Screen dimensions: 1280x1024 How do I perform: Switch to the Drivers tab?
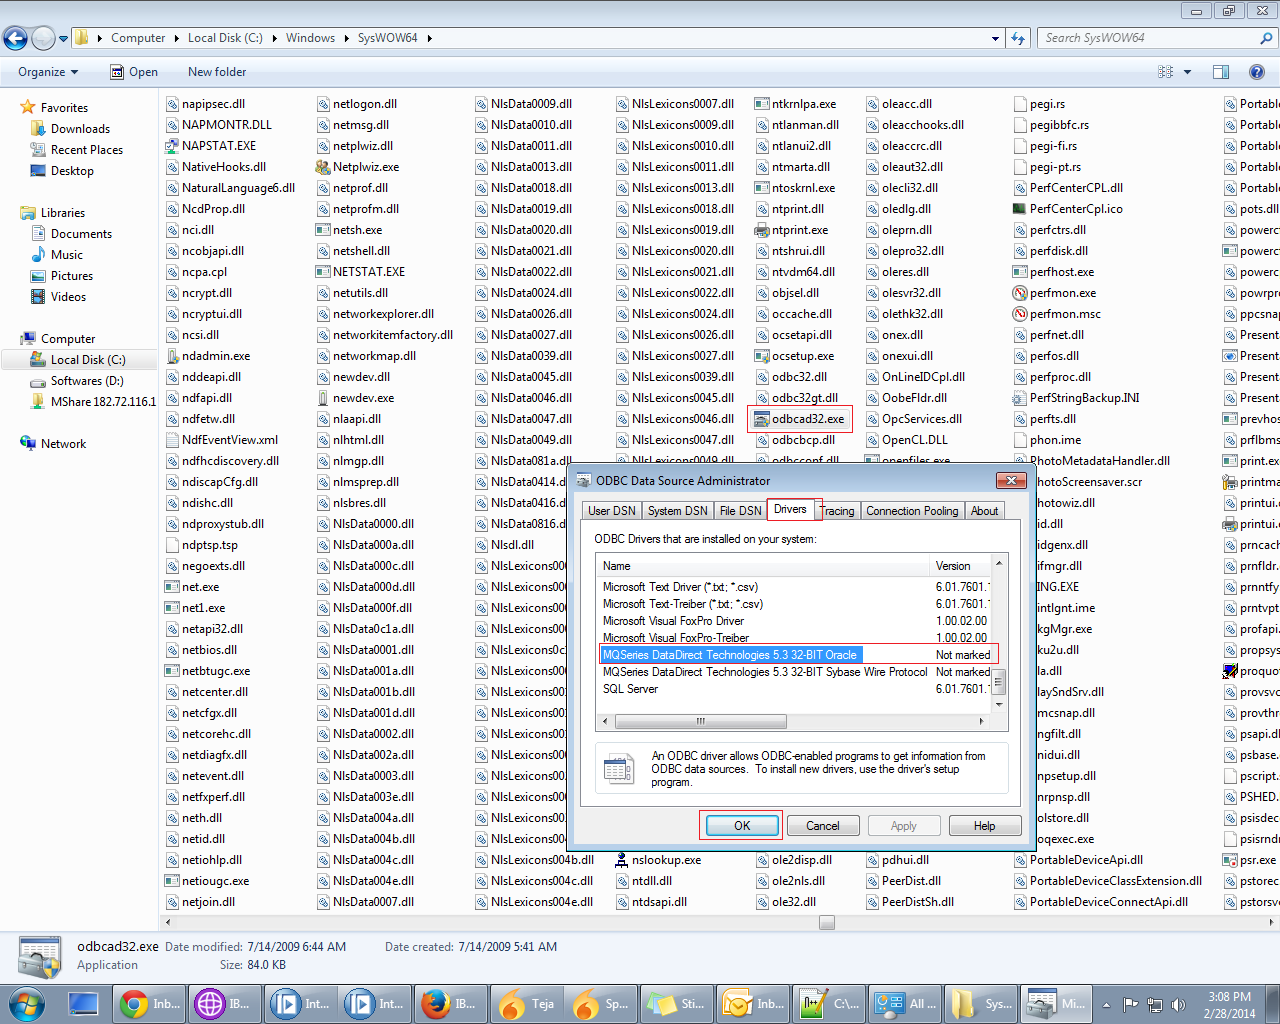pos(790,509)
